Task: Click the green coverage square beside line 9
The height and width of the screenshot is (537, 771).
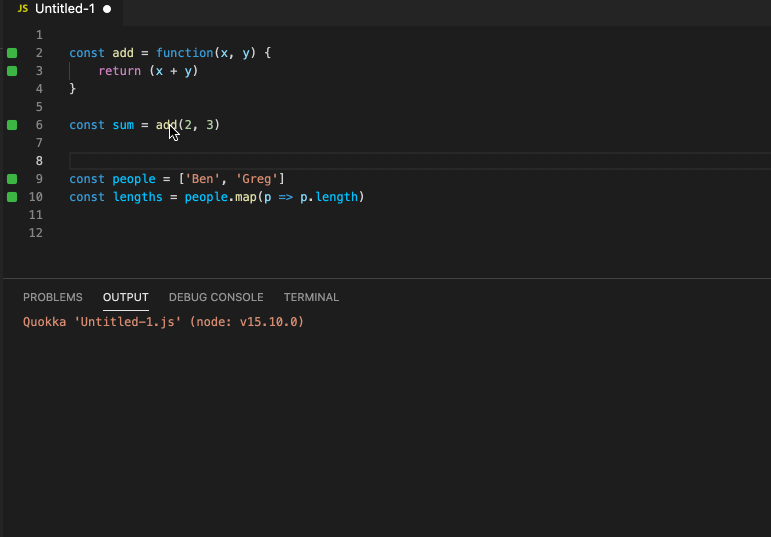Action: tap(12, 179)
